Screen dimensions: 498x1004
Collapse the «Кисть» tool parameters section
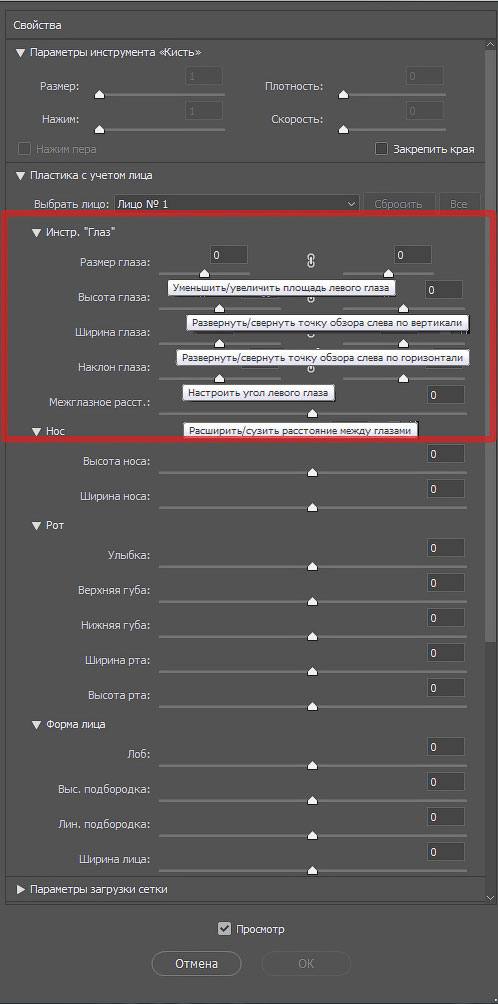[21, 53]
